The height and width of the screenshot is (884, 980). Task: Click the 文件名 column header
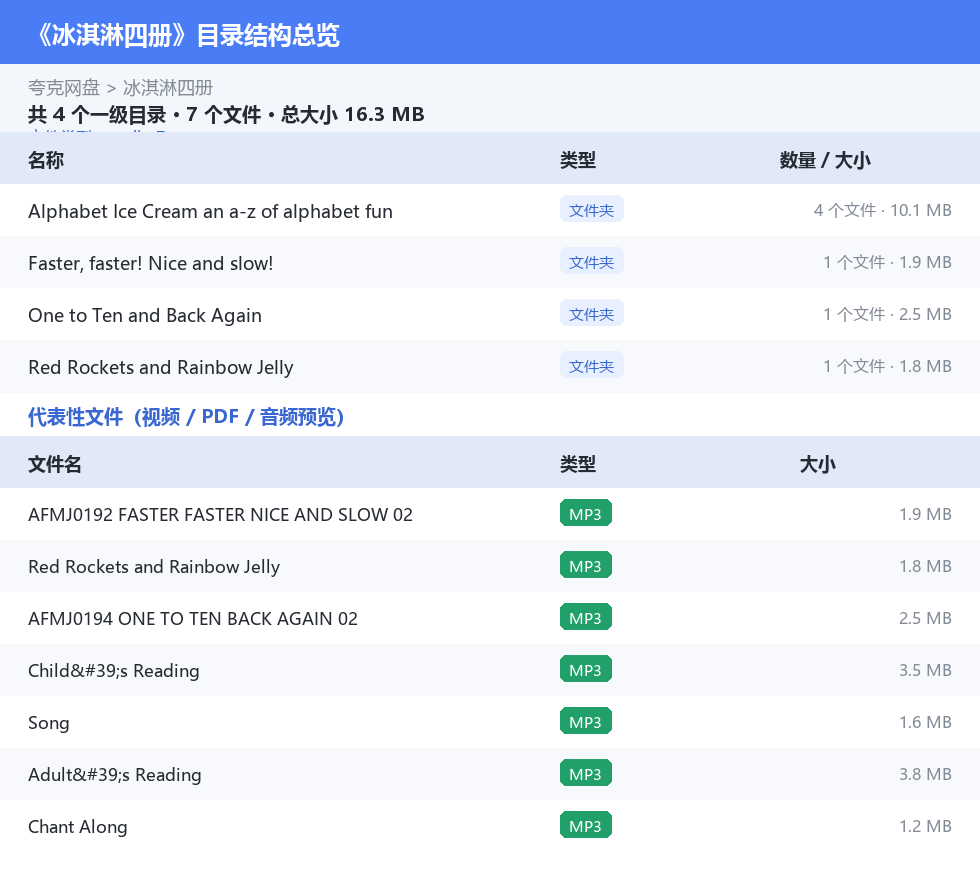click(54, 464)
